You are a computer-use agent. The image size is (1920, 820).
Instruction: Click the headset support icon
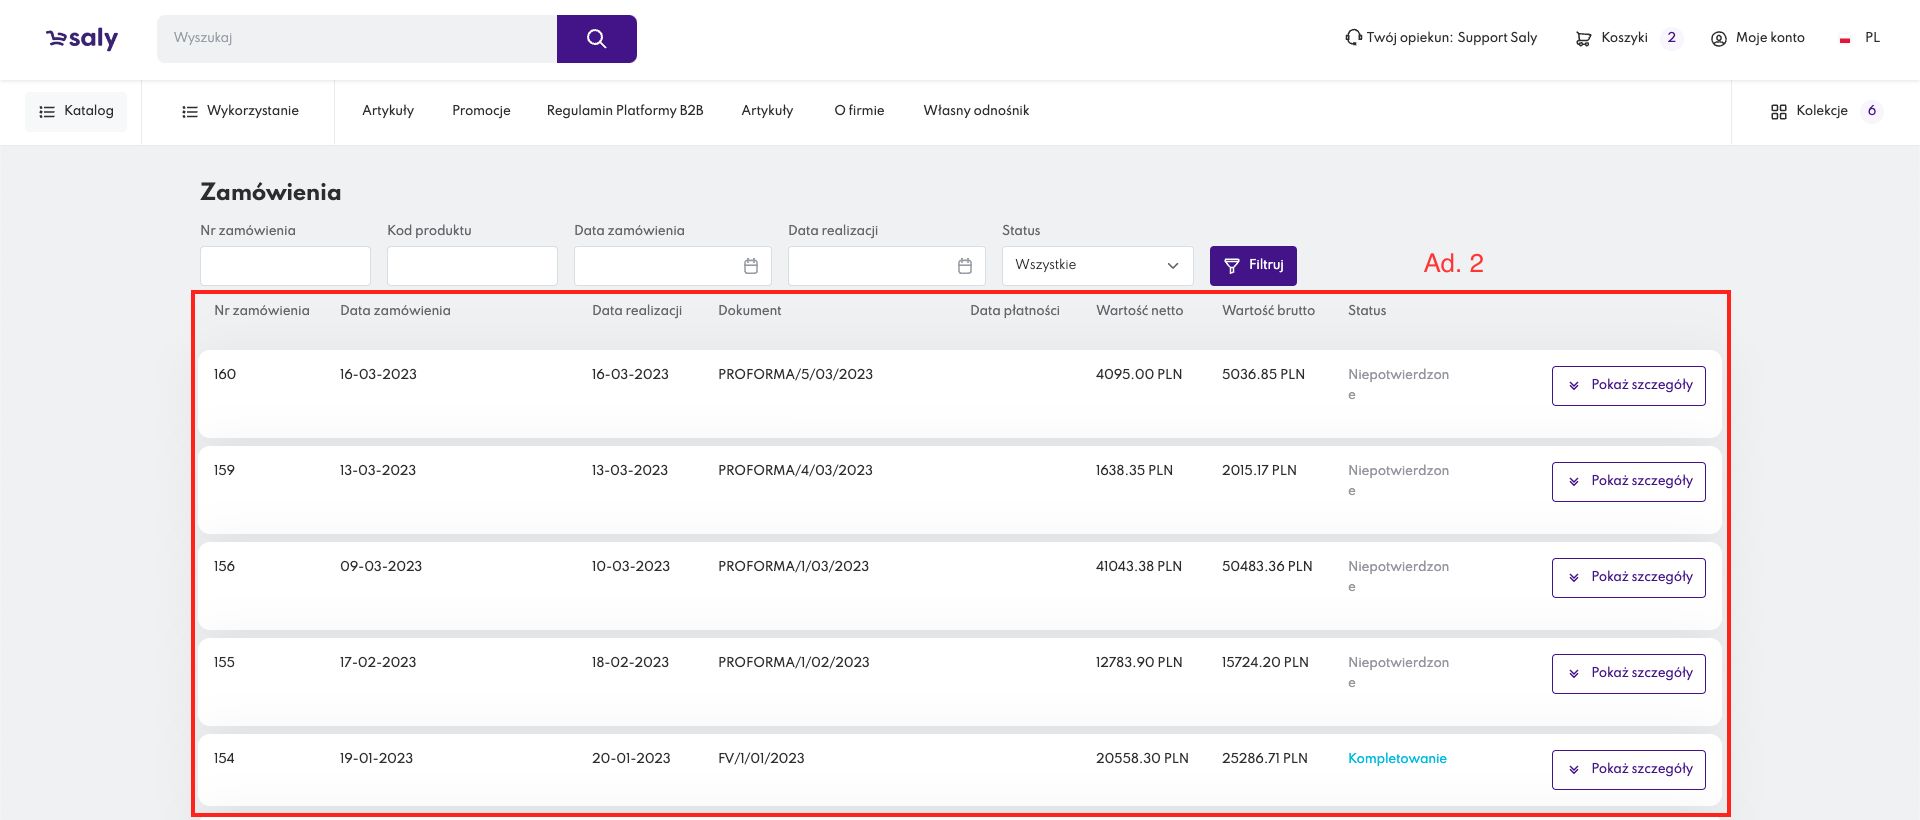tap(1353, 38)
